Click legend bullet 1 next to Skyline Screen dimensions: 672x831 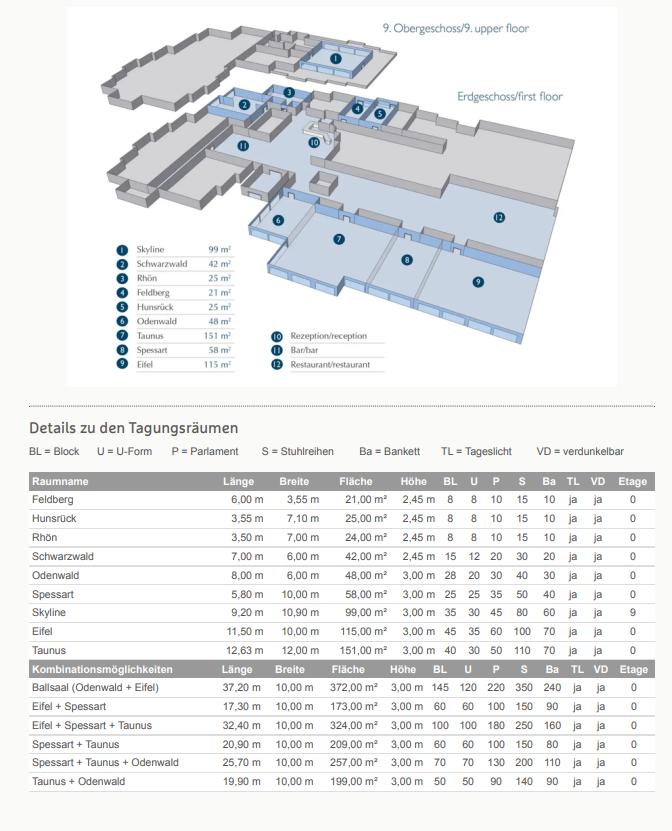click(x=122, y=250)
